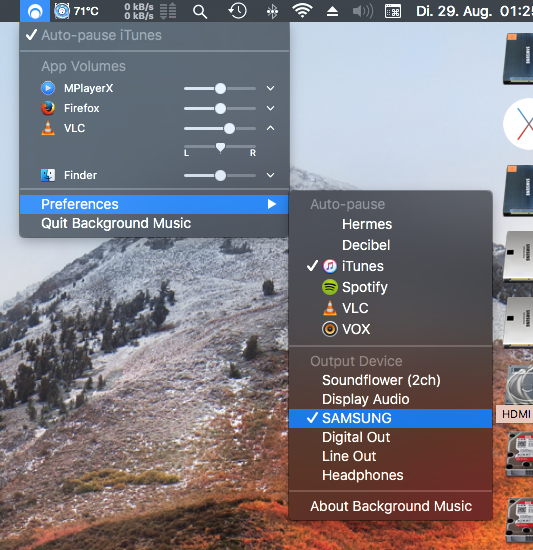Open Time Machine menu bar icon
Viewport: 533px width, 550px height.
click(x=237, y=11)
